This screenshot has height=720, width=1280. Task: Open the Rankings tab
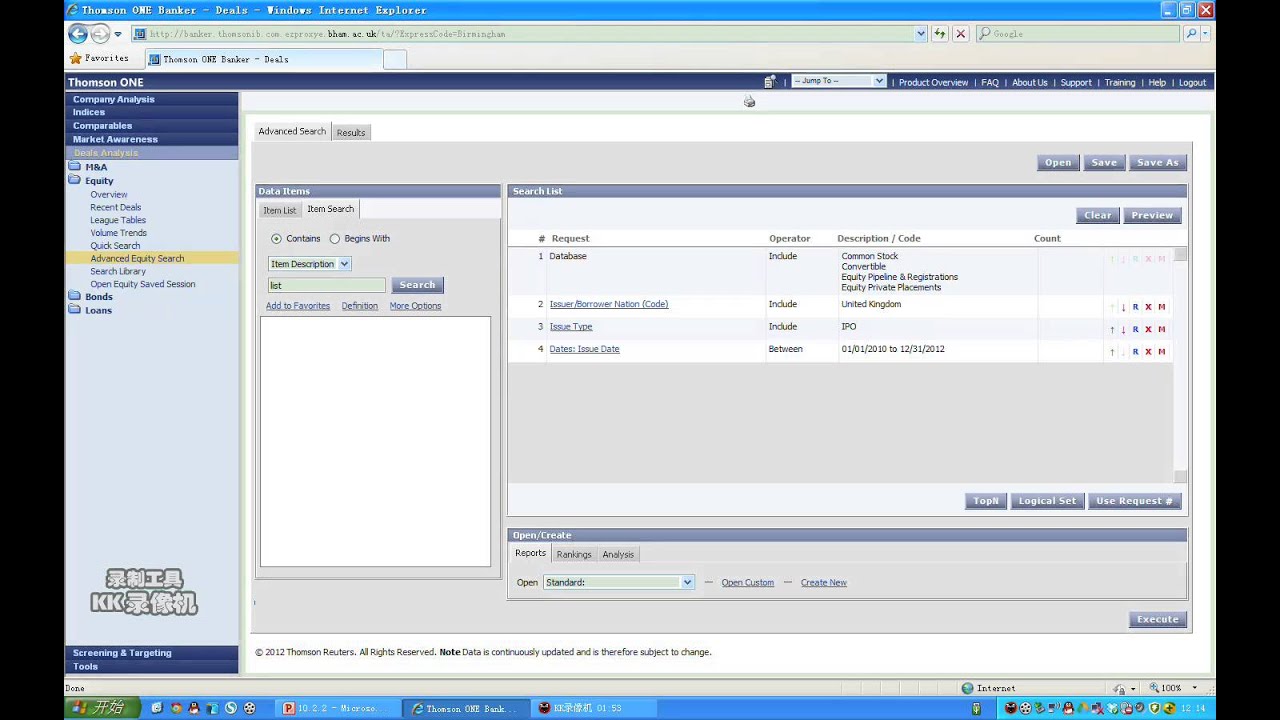click(574, 554)
